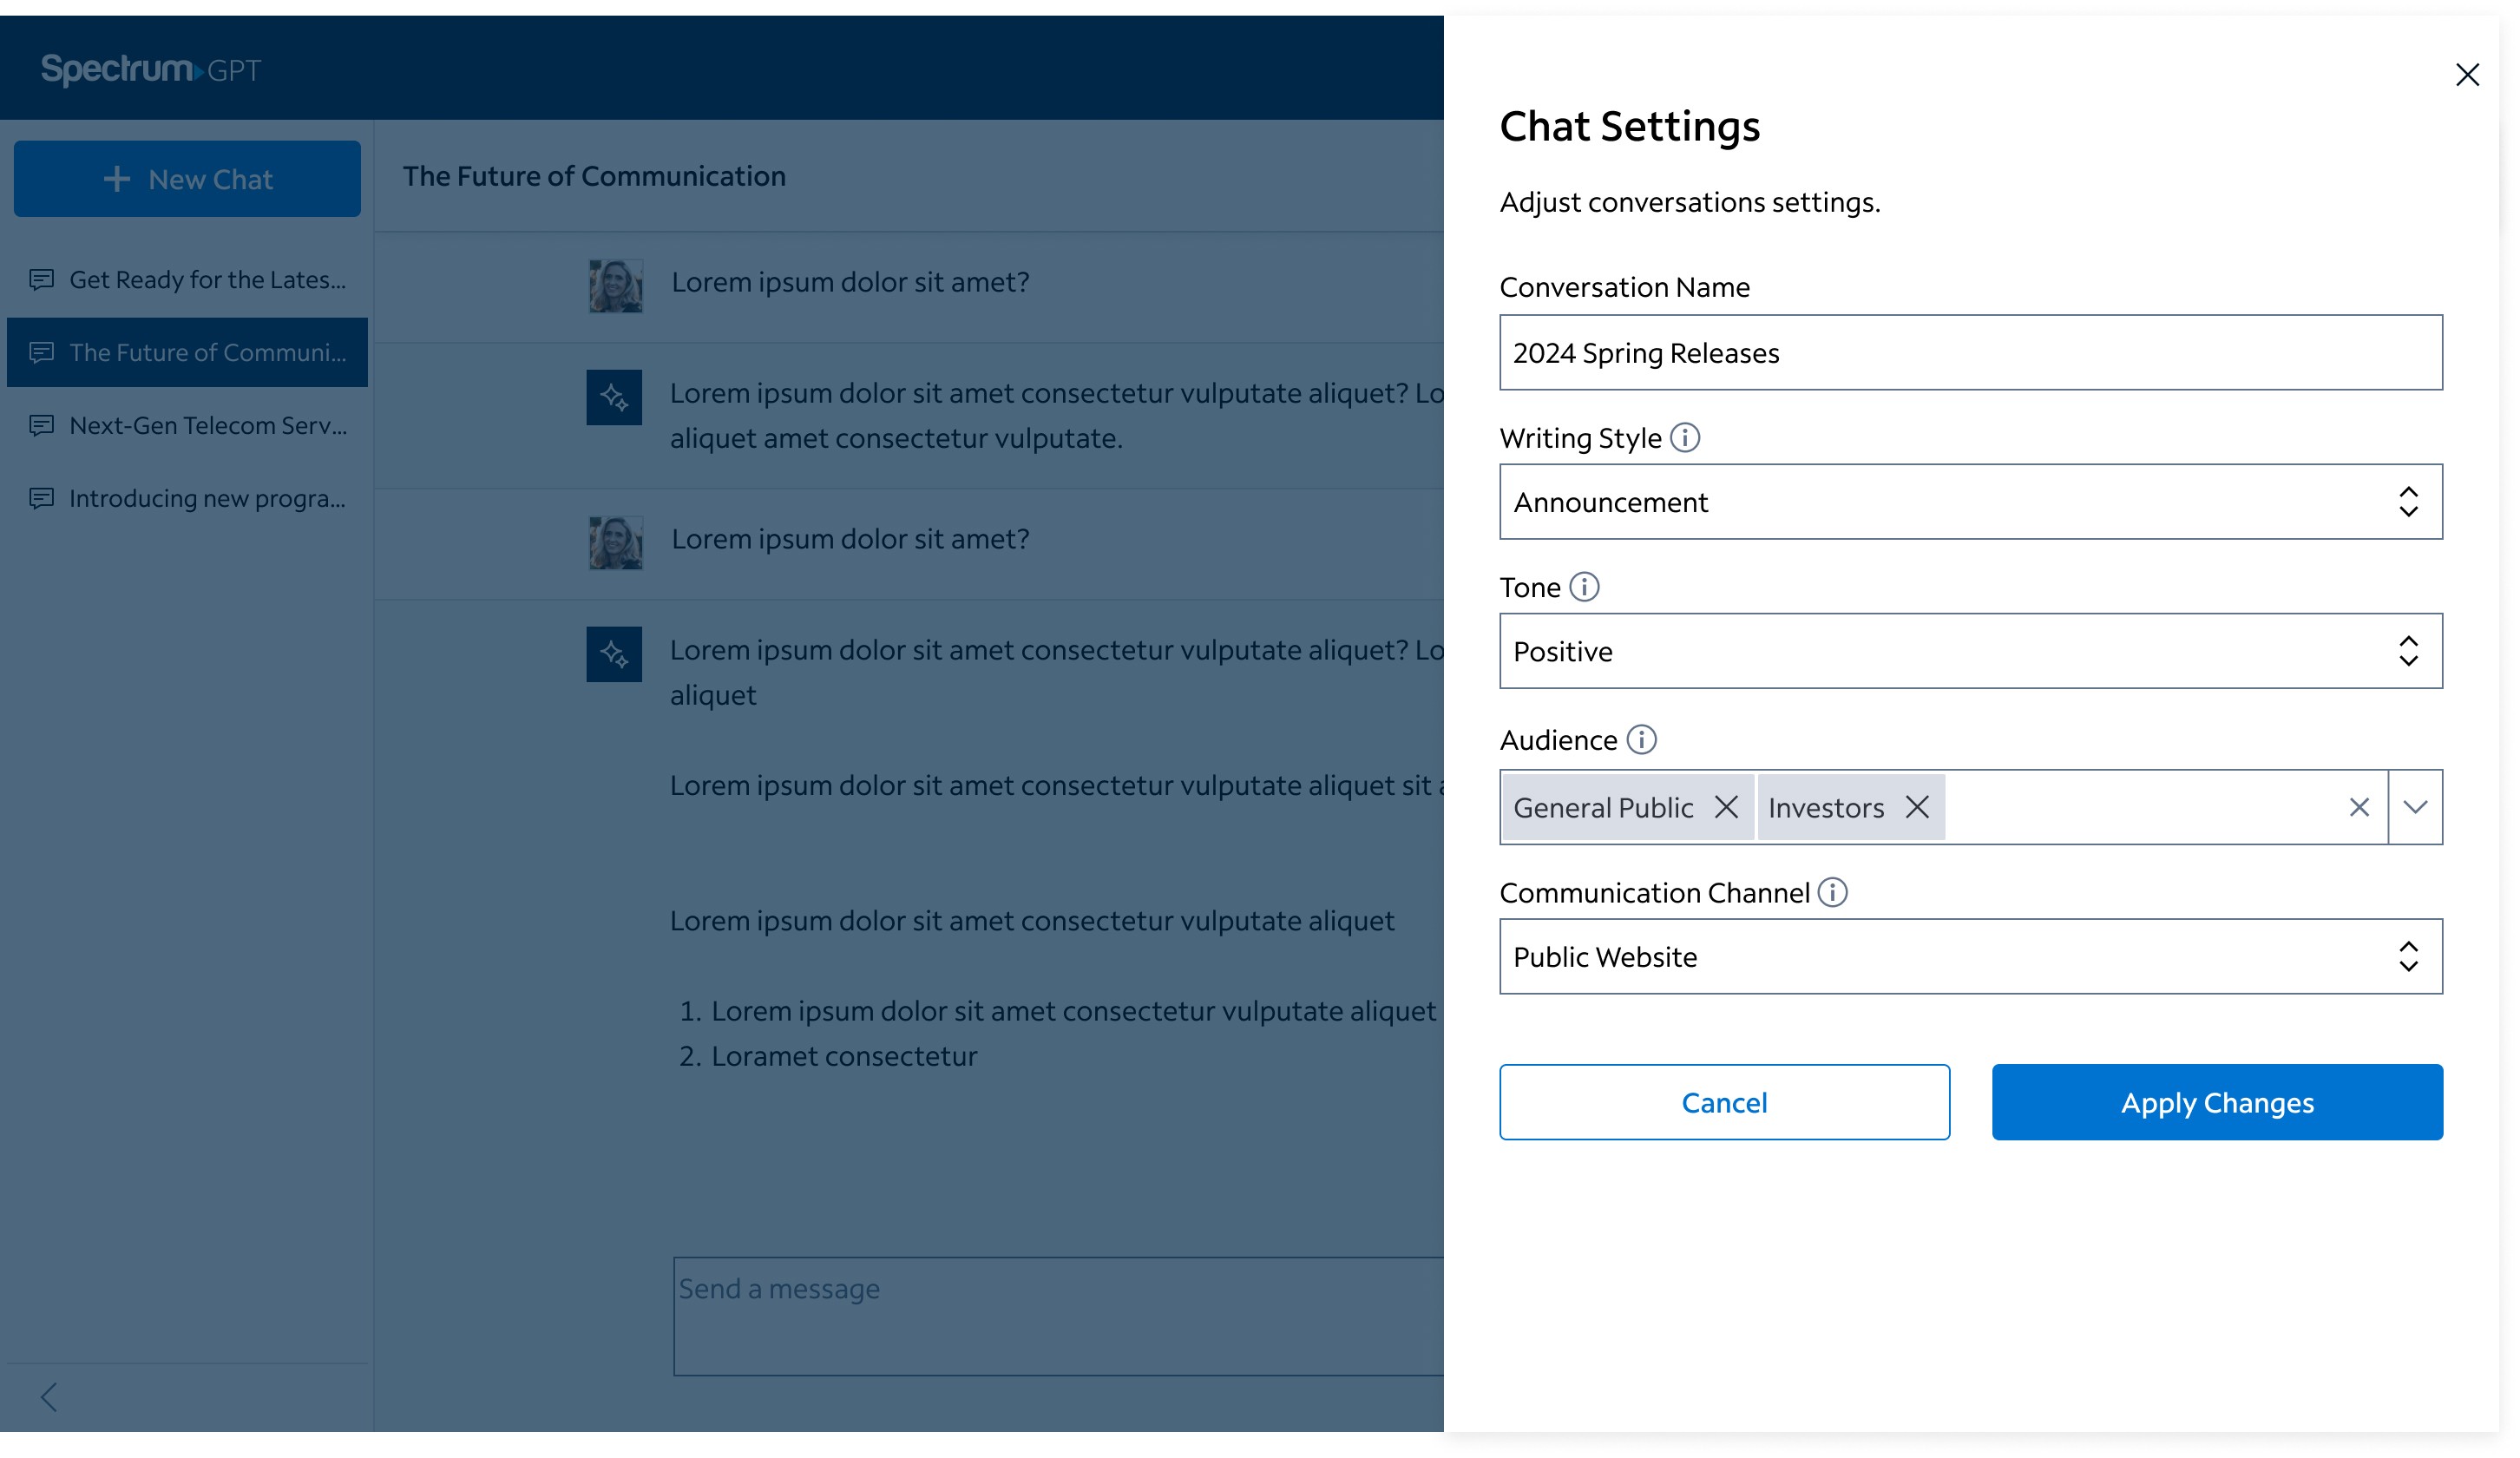This screenshot has height=1458, width=2520.
Task: Clear all selected audience tags
Action: [x=2359, y=807]
